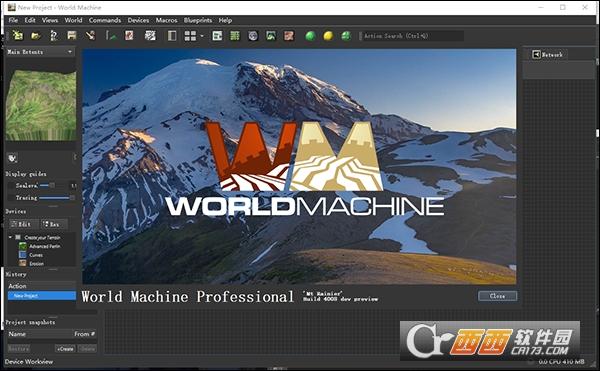Image resolution: width=600 pixels, height=371 pixels.
Task: Click the Restore snapshot button
Action: pos(19,349)
